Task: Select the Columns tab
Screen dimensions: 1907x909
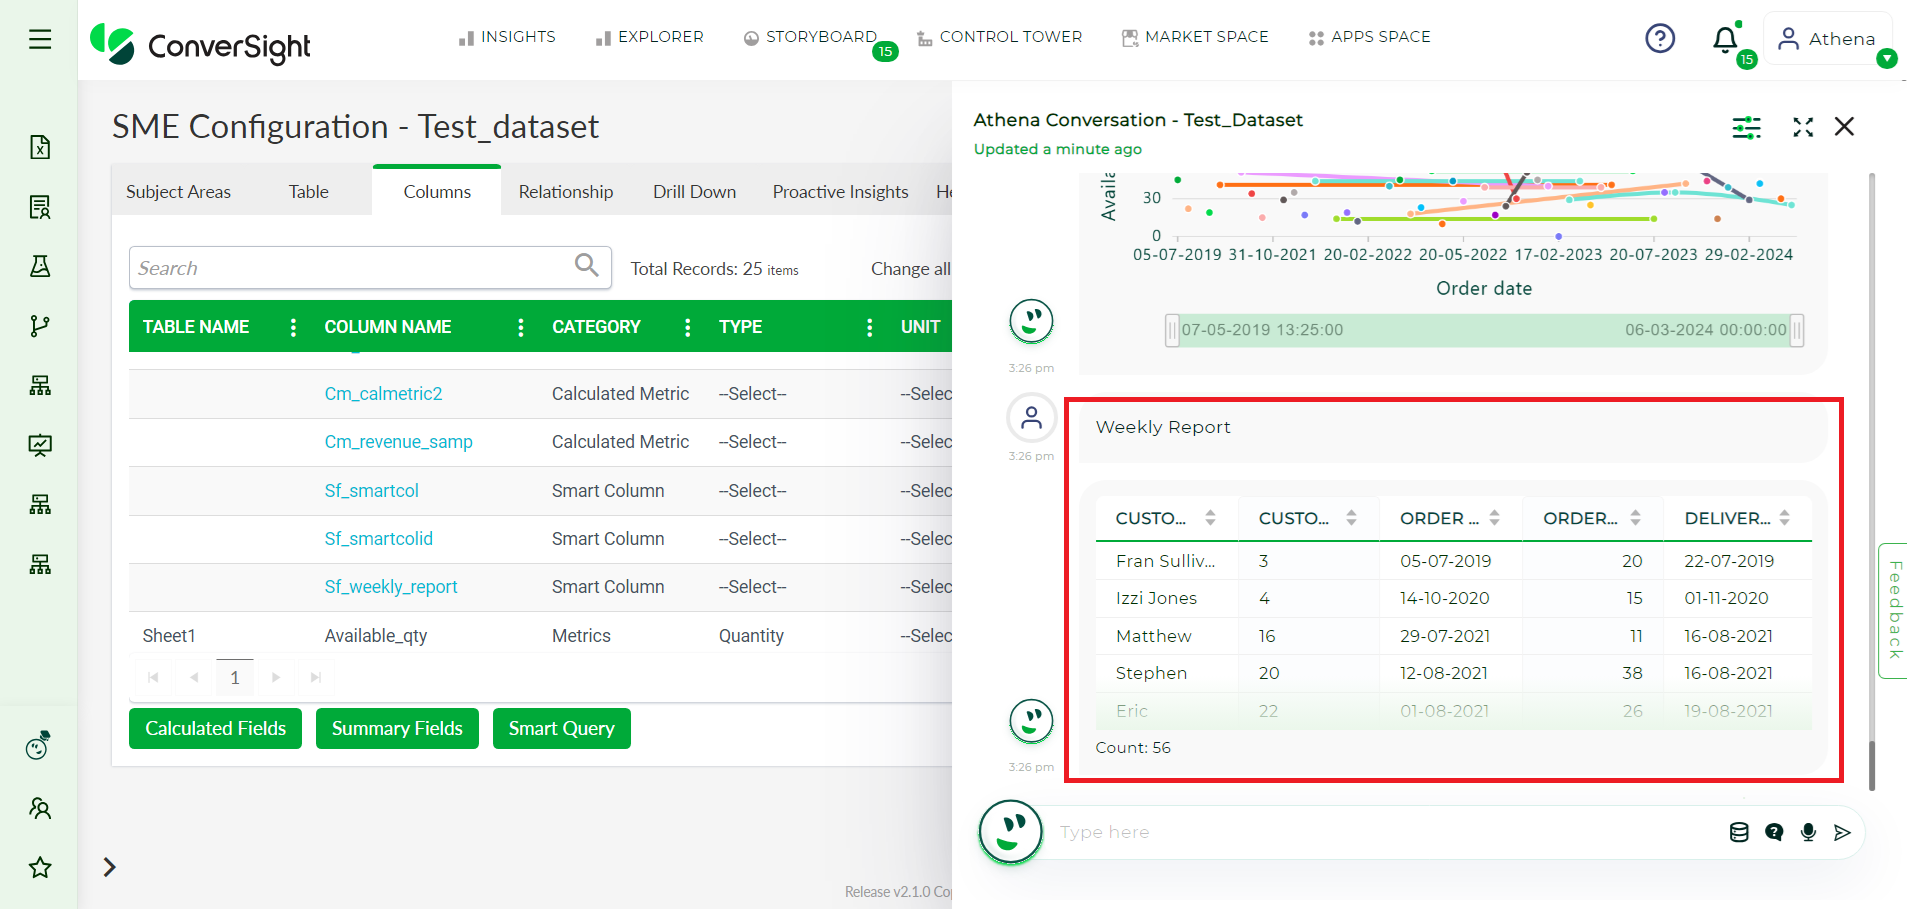Action: (437, 191)
